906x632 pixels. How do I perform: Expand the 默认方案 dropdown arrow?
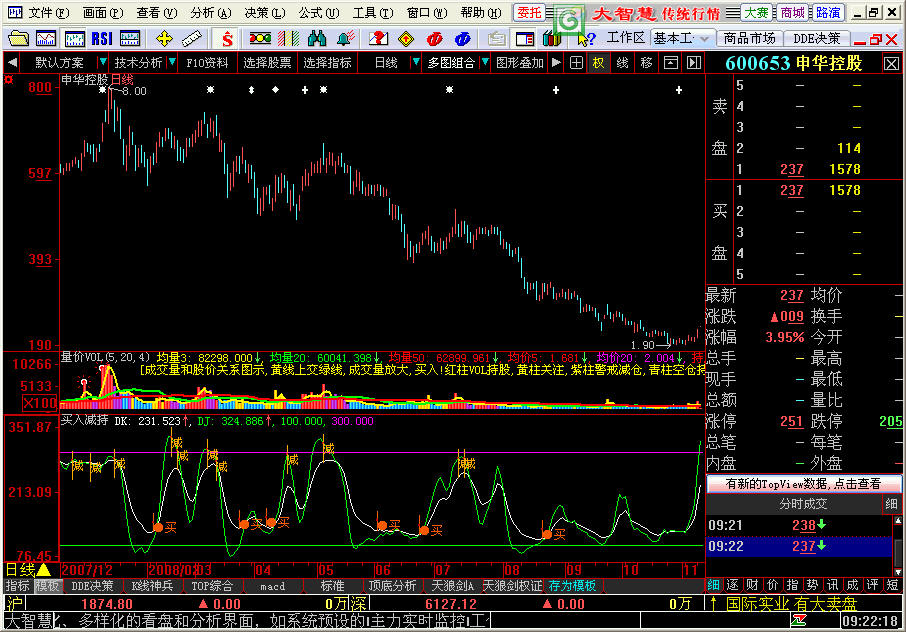tap(102, 62)
